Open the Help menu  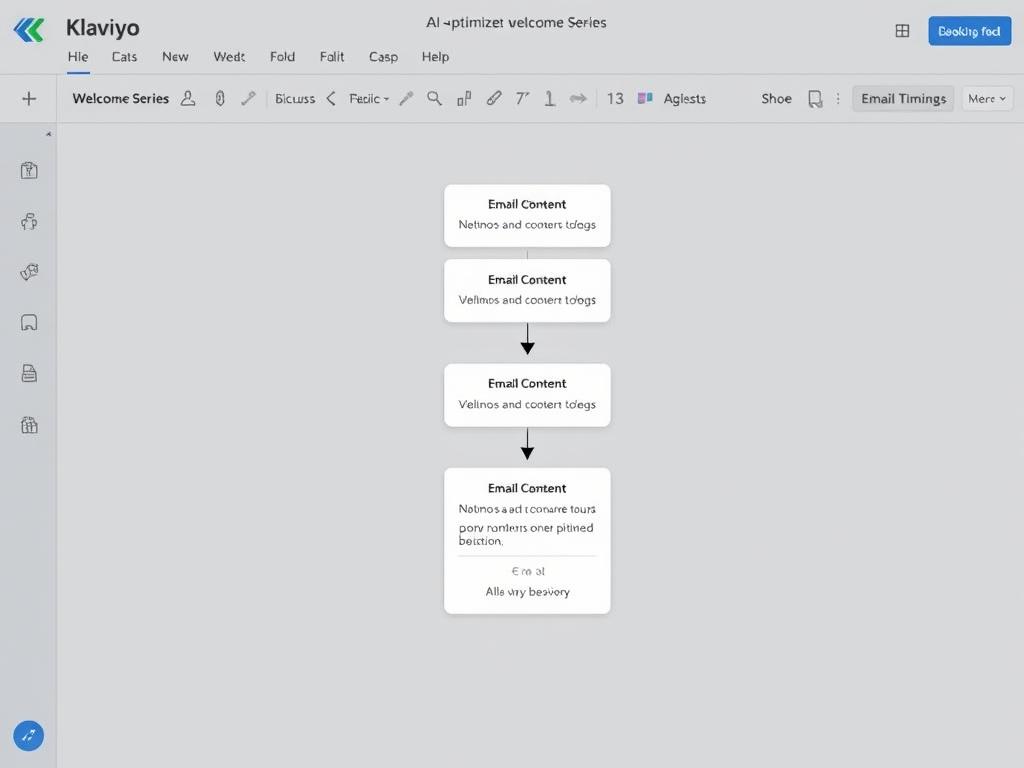coord(435,57)
